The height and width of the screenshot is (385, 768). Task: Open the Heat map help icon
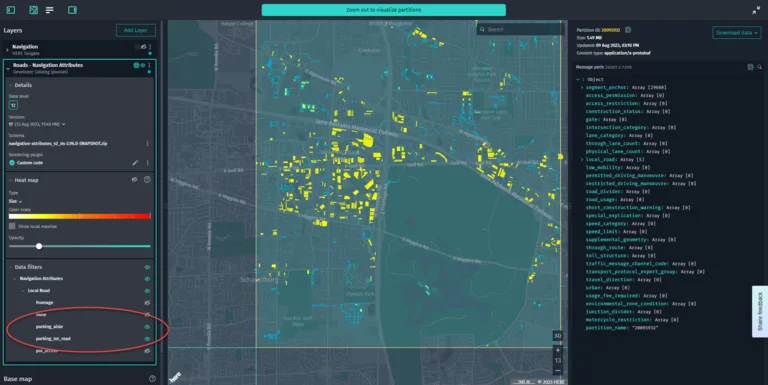coord(147,180)
